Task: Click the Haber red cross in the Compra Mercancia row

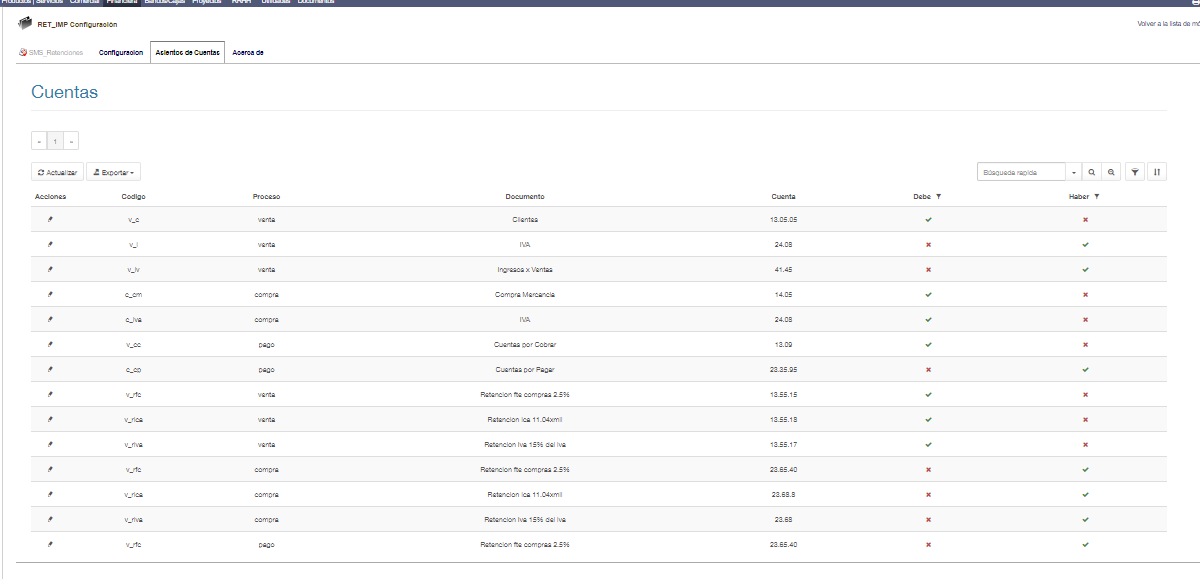Action: pyautogui.click(x=1085, y=294)
